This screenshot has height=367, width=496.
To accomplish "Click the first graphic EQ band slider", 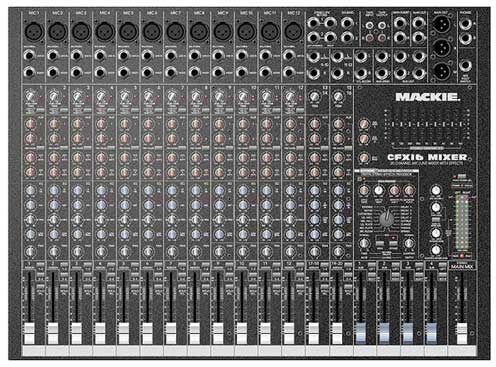I will coord(394,125).
